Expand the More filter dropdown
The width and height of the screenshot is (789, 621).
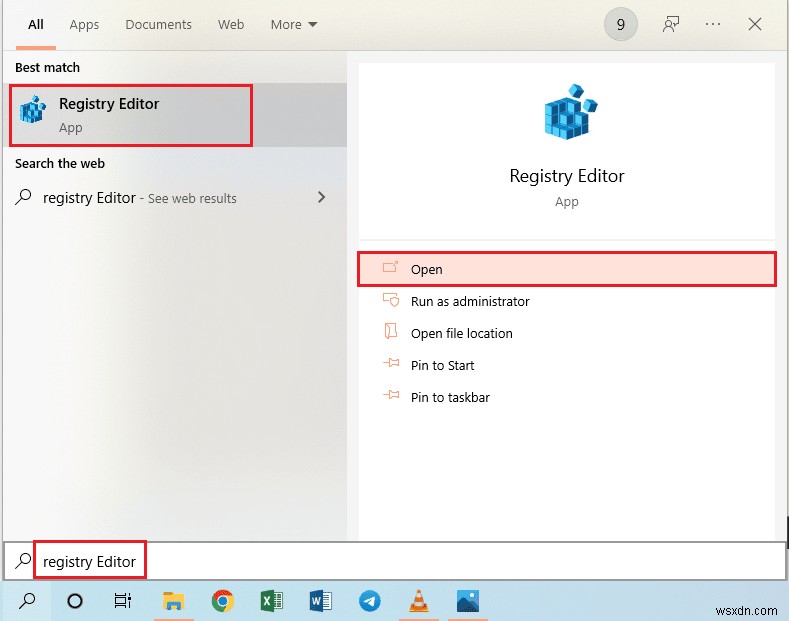click(294, 25)
